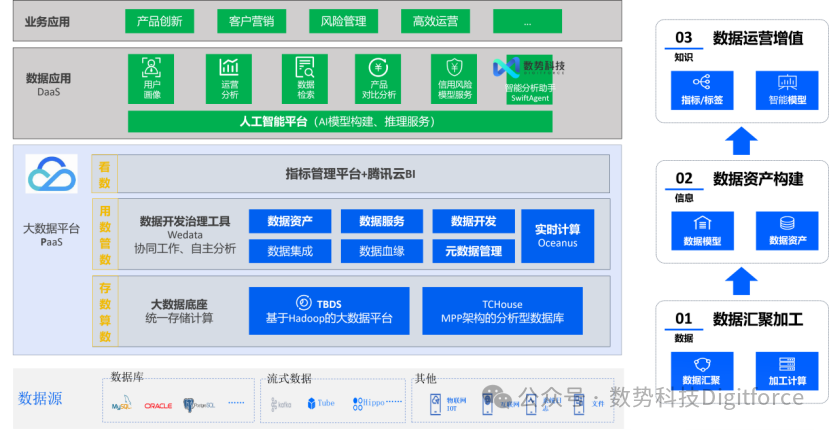Click the Hippo logo
This screenshot has height=430, width=830.
pos(368,404)
